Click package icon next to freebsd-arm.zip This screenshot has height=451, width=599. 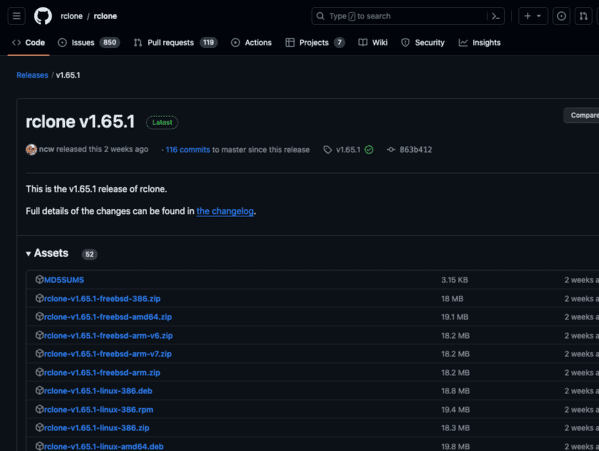coord(39,372)
